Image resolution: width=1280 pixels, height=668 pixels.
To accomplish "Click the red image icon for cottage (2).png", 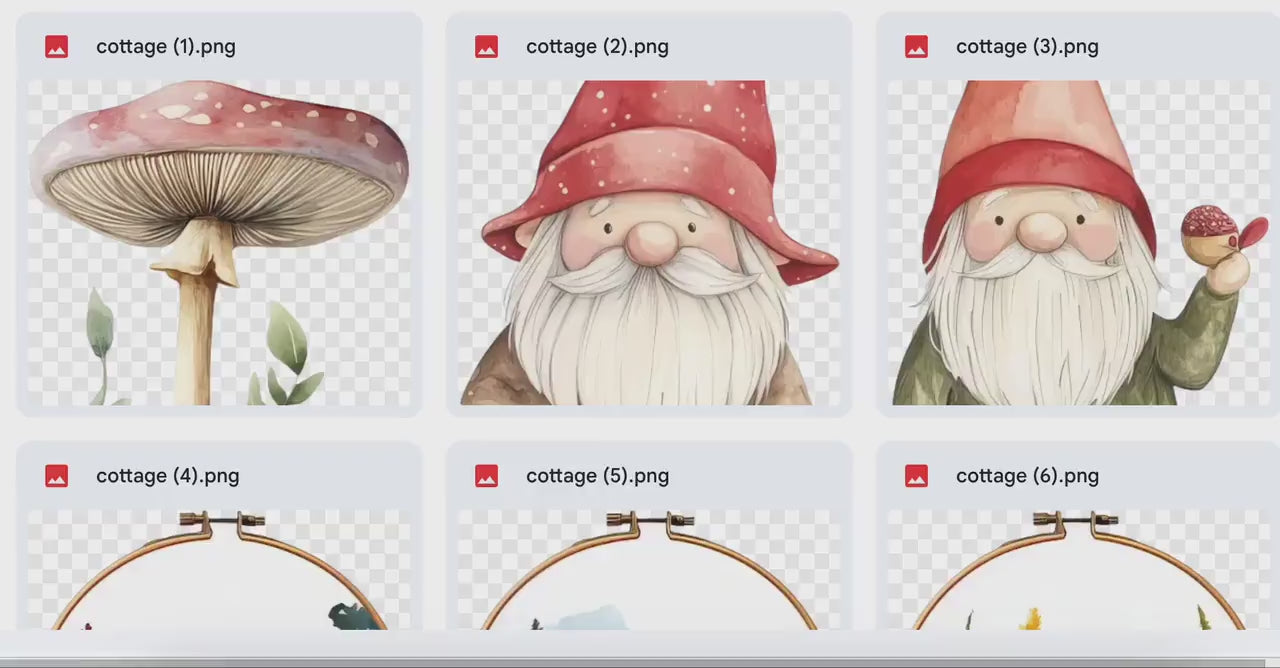I will pyautogui.click(x=487, y=47).
